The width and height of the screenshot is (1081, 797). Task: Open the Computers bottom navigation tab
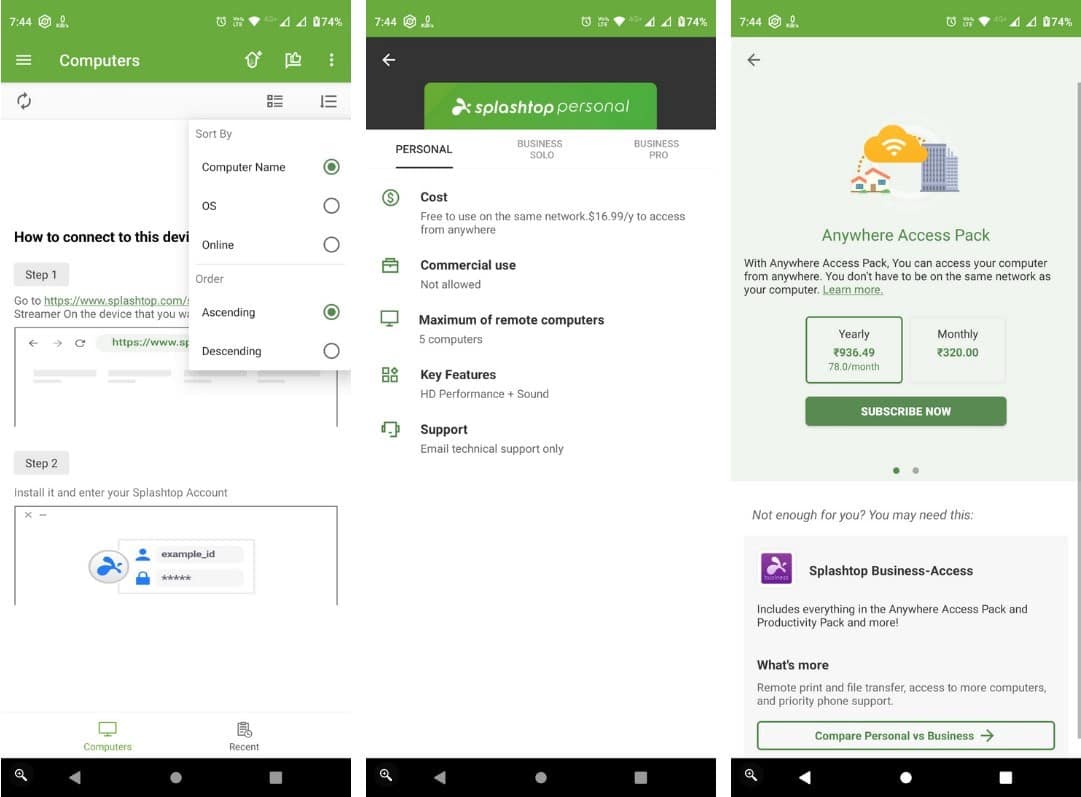(108, 736)
